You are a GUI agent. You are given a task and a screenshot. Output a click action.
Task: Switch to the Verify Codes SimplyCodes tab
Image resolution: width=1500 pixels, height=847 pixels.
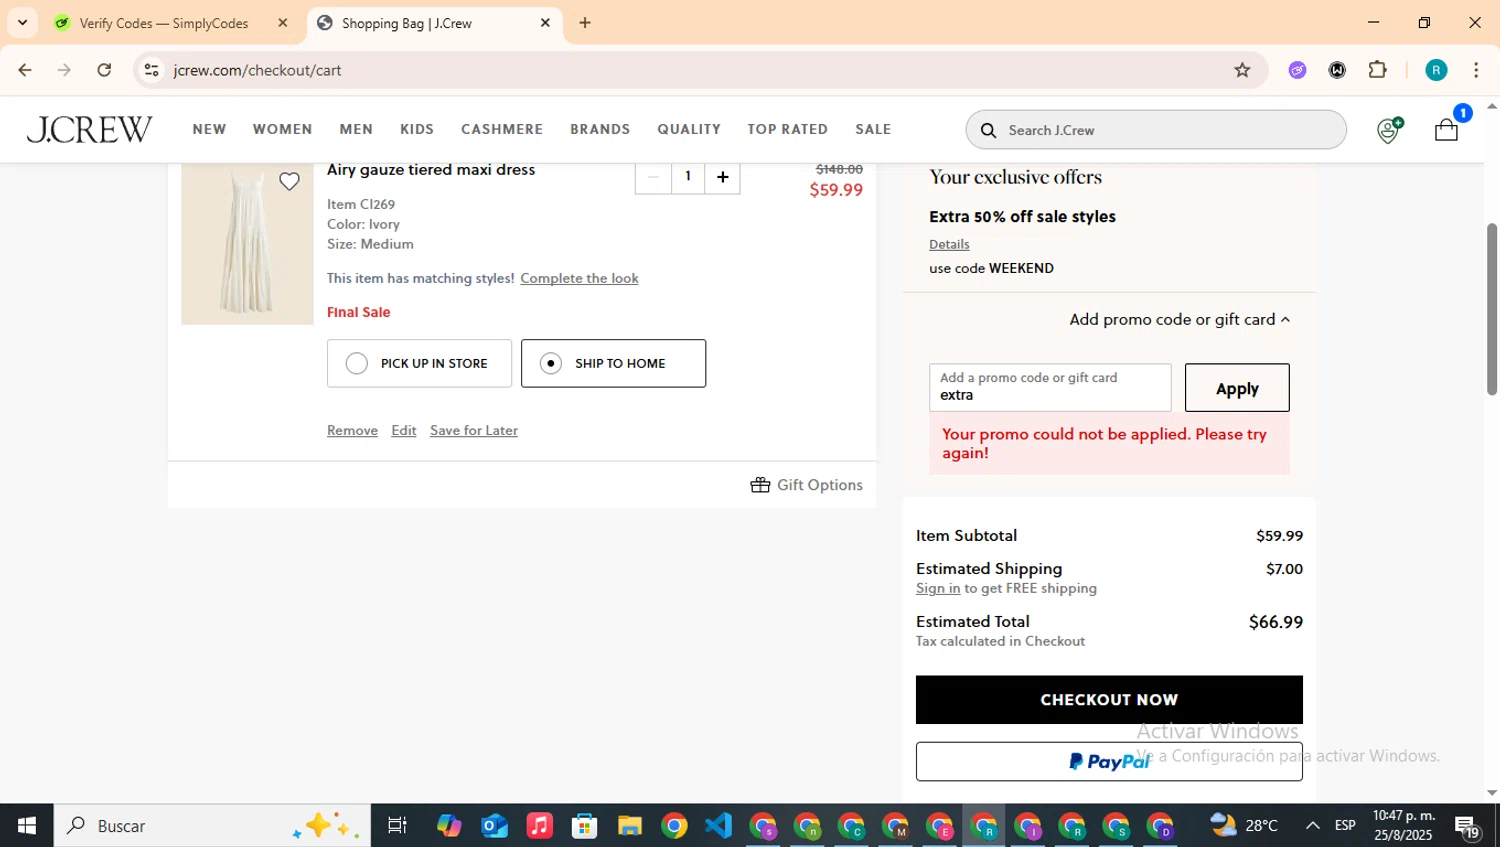(x=163, y=23)
